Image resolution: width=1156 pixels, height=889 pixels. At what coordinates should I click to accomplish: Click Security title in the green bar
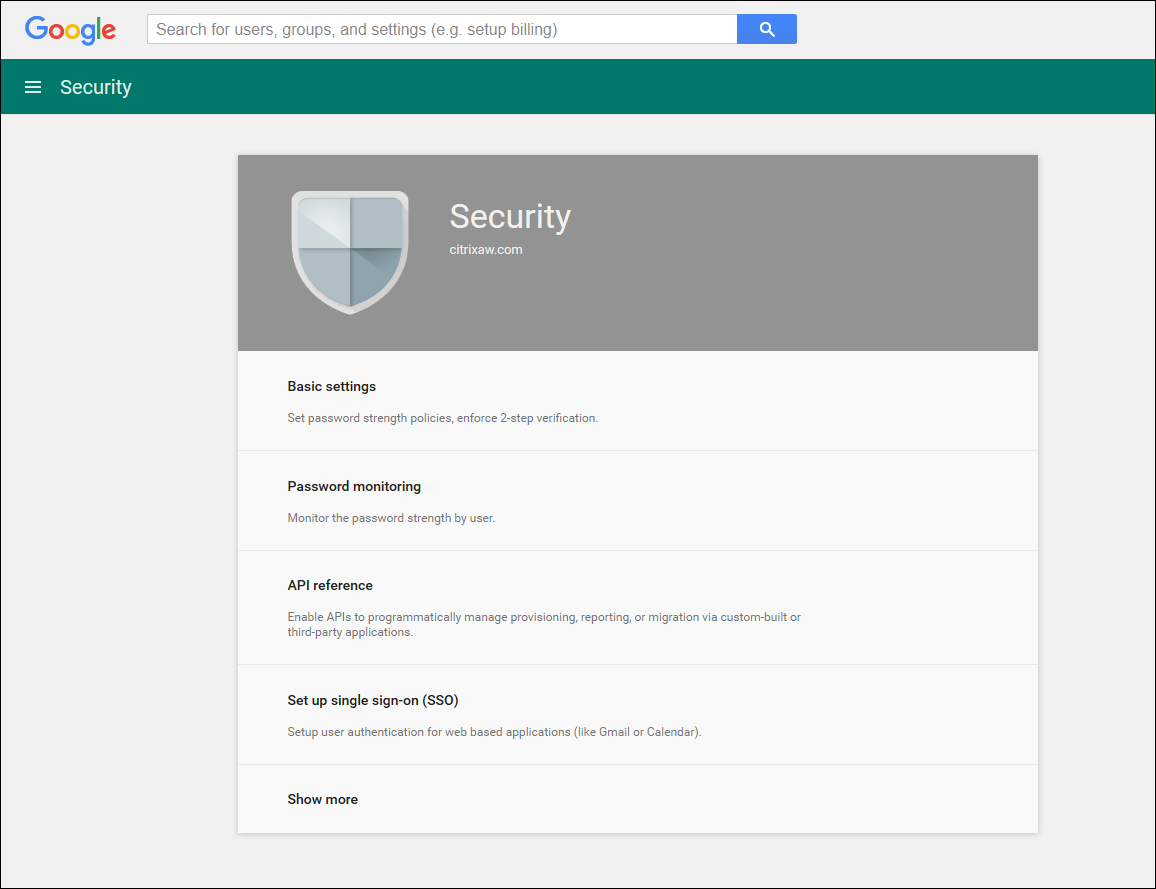pyautogui.click(x=96, y=87)
